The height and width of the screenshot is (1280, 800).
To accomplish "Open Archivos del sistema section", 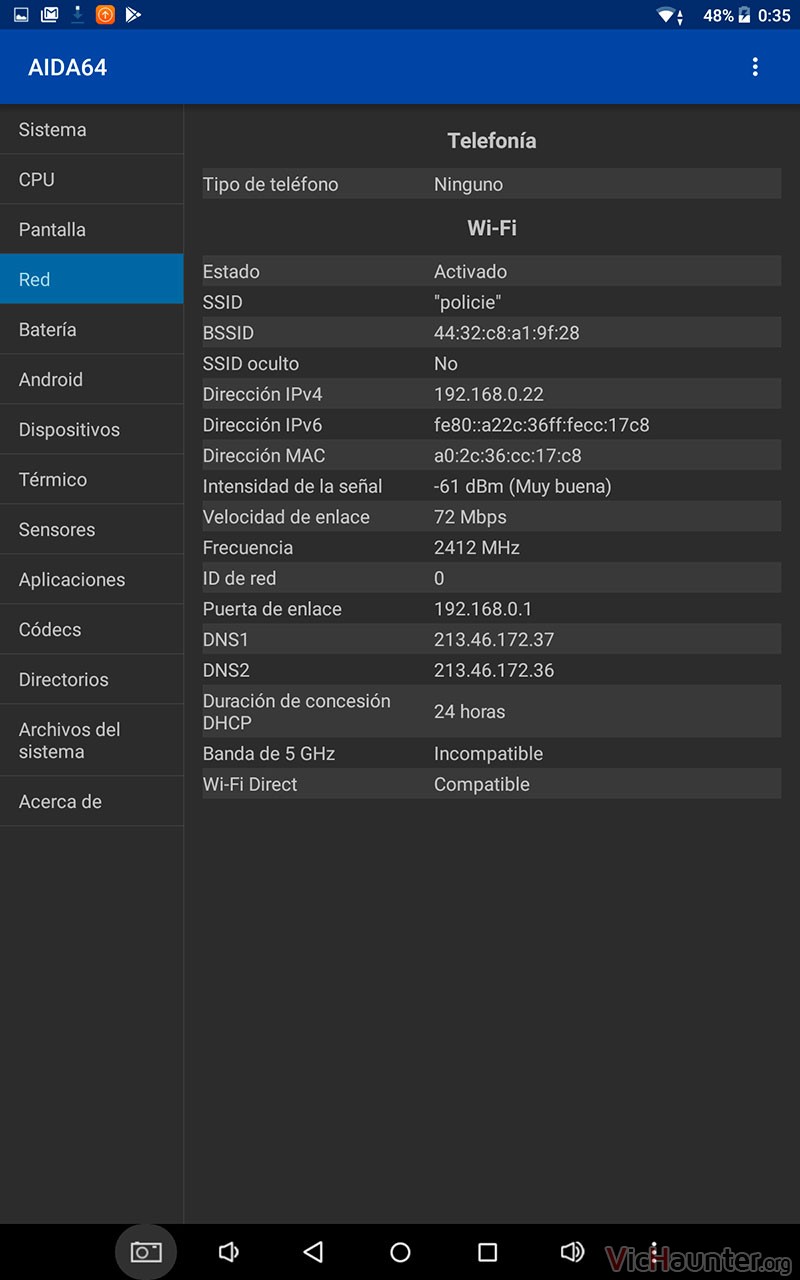I will [x=92, y=740].
